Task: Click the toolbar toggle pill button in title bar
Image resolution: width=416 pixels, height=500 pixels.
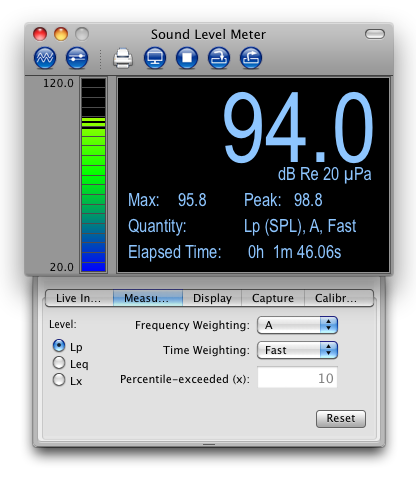Action: point(375,34)
